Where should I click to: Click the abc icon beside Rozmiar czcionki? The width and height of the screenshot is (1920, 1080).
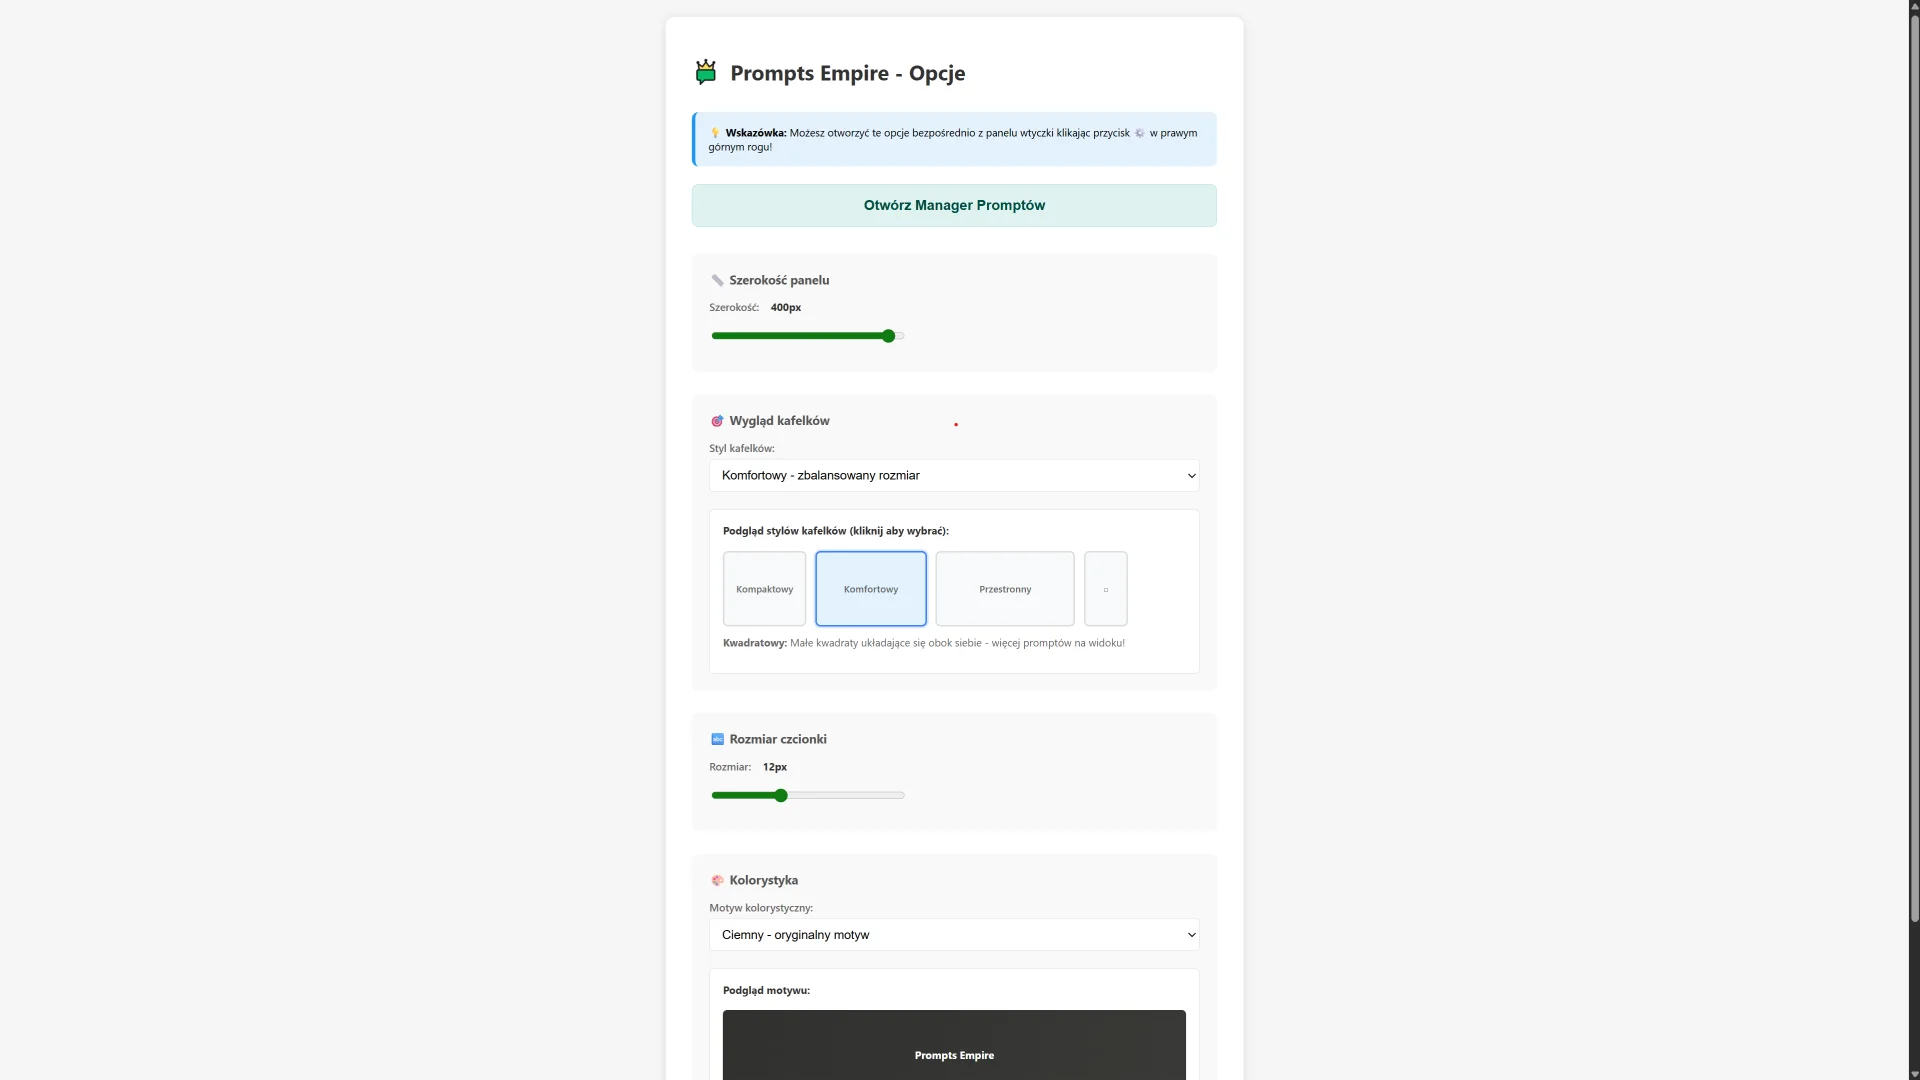[x=717, y=740]
